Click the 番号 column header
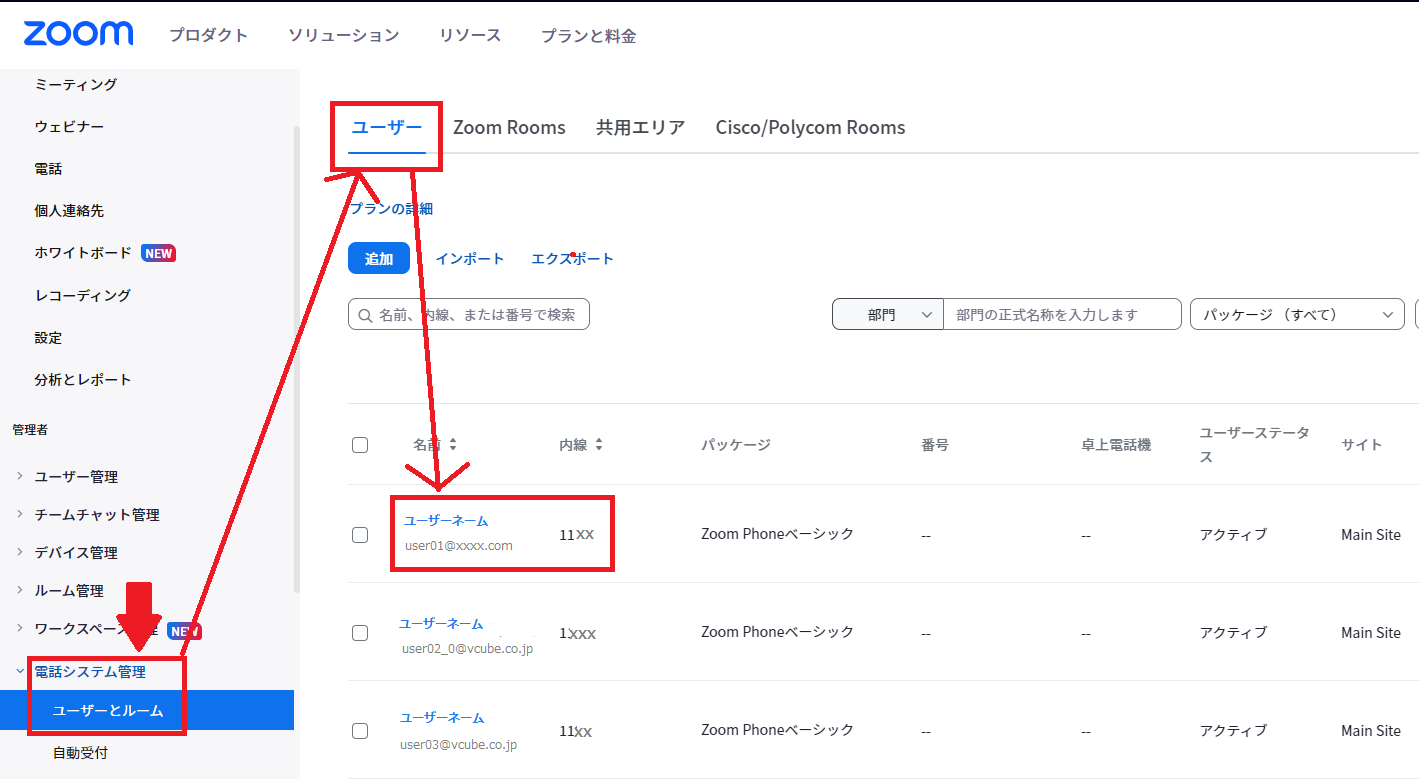 (935, 445)
